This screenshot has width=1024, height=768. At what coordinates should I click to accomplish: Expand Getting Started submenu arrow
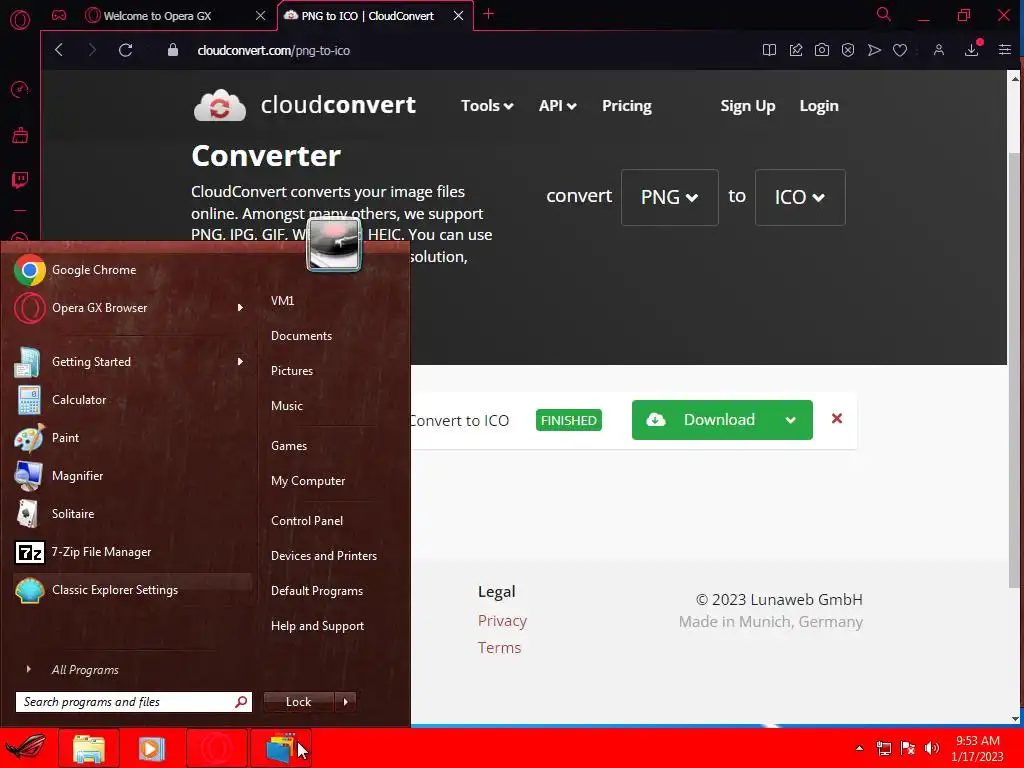tap(240, 361)
